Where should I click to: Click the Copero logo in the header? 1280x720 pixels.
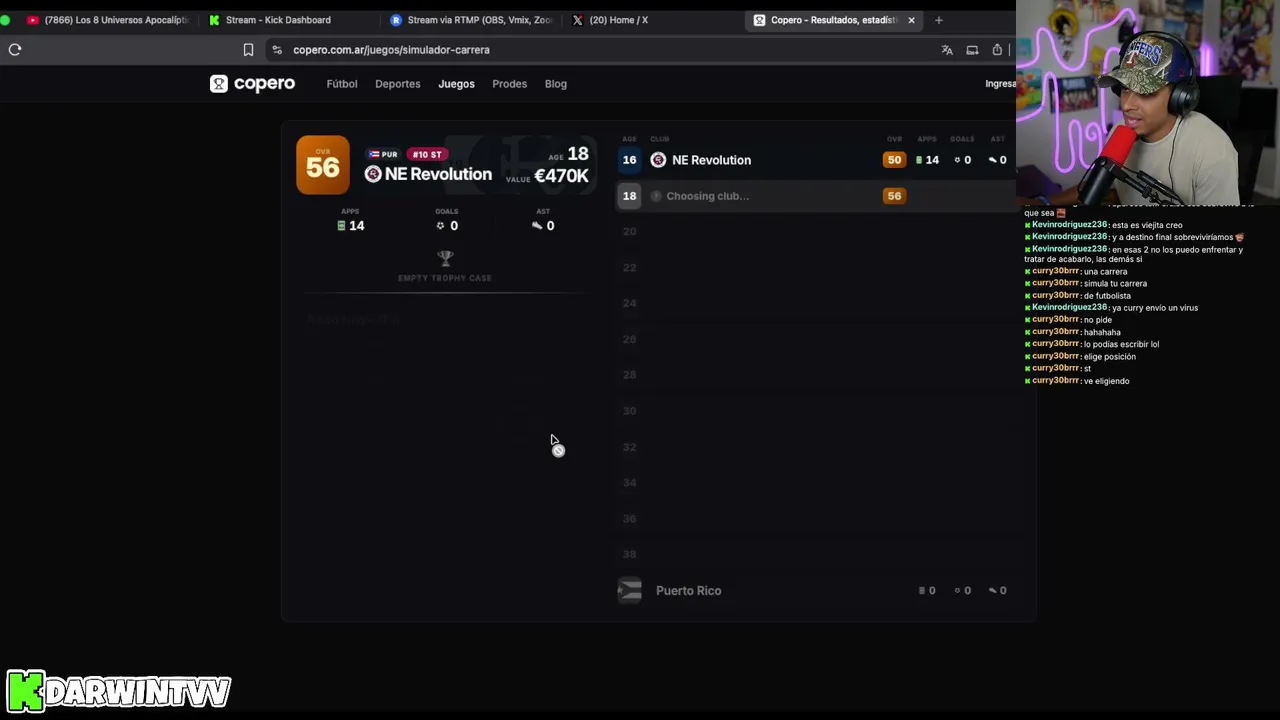pos(252,84)
